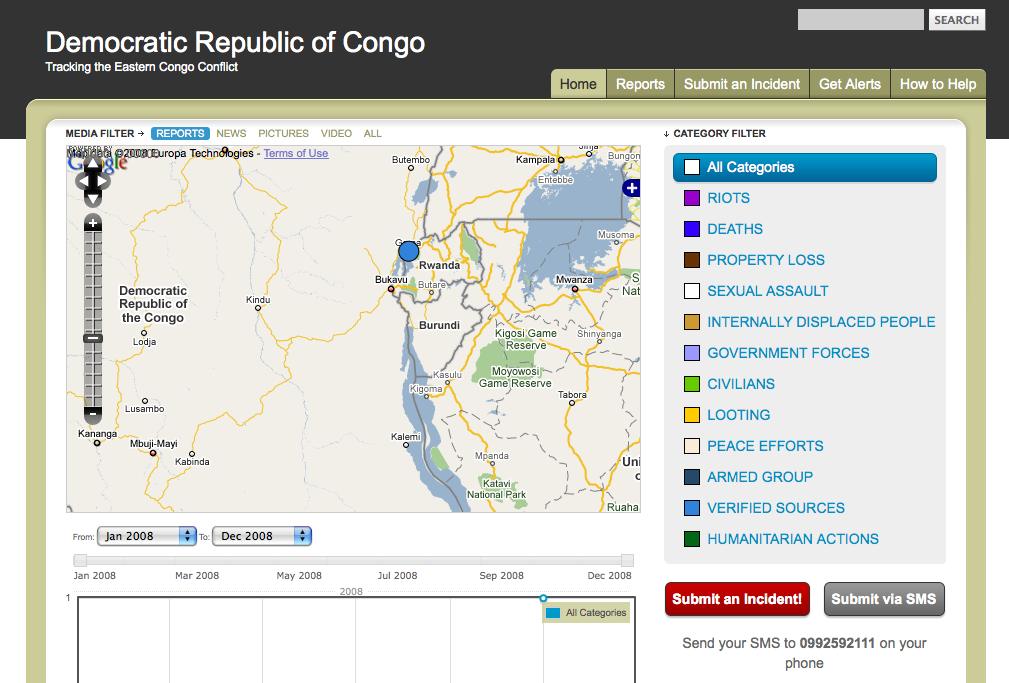Click the All Categories legend color box

(x=553, y=613)
